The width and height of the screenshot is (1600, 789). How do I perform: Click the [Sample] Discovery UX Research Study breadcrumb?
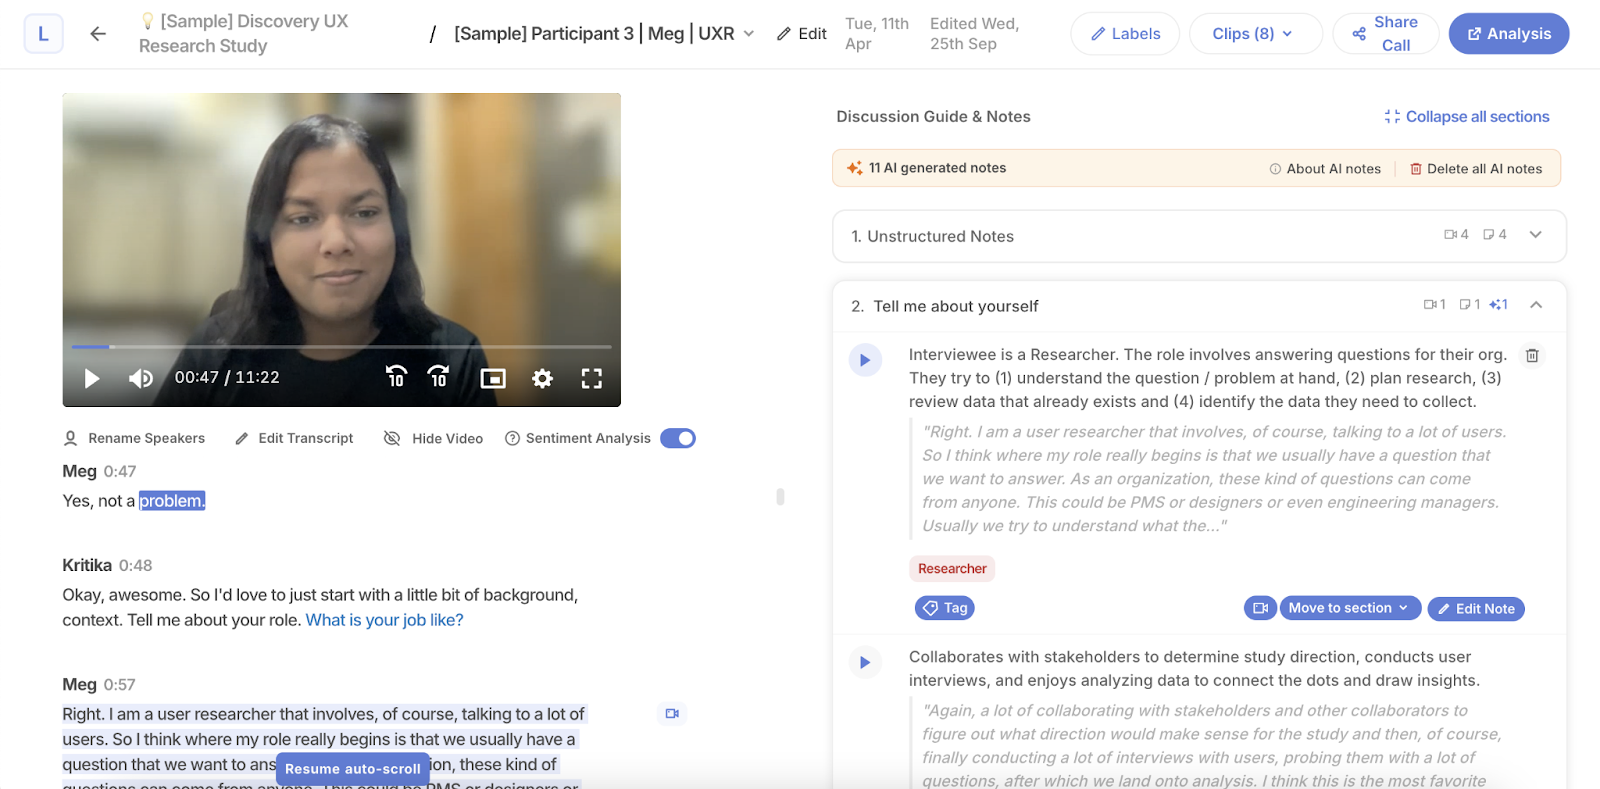pyautogui.click(x=244, y=34)
